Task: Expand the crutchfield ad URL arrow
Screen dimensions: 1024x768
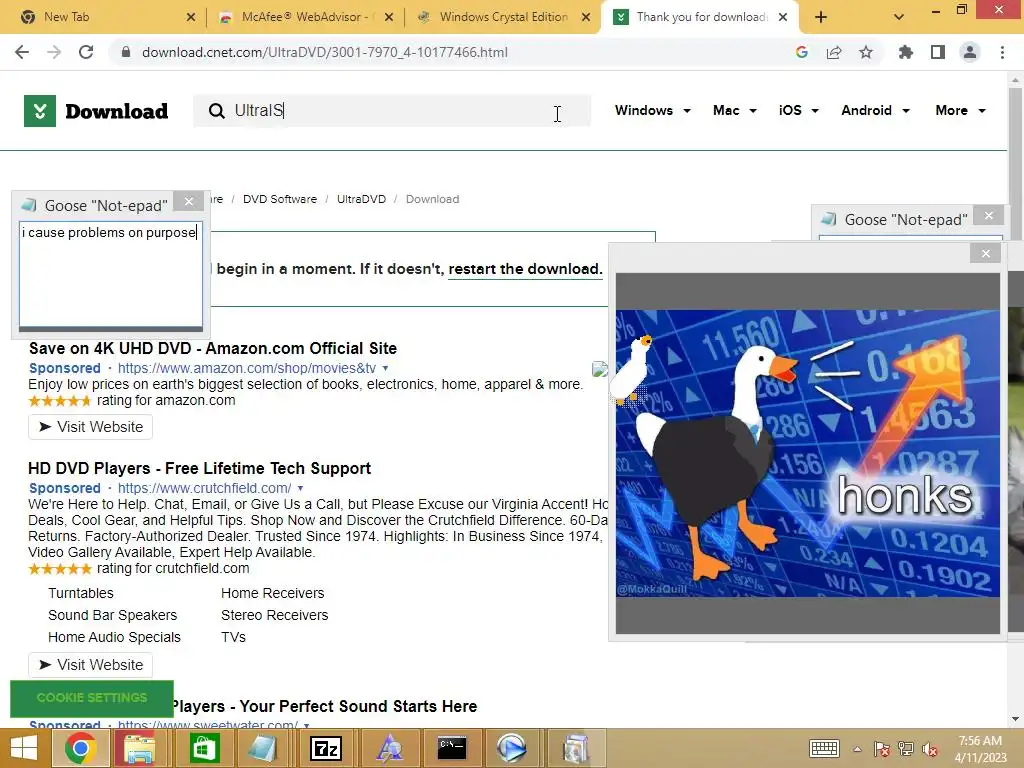Action: pyautogui.click(x=300, y=488)
